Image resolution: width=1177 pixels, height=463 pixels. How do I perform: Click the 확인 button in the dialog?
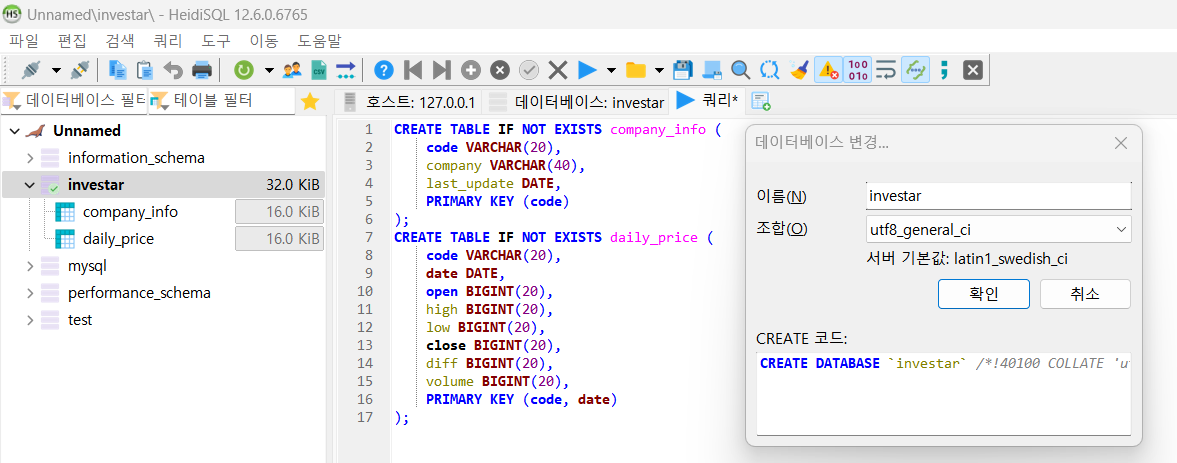tap(969, 294)
